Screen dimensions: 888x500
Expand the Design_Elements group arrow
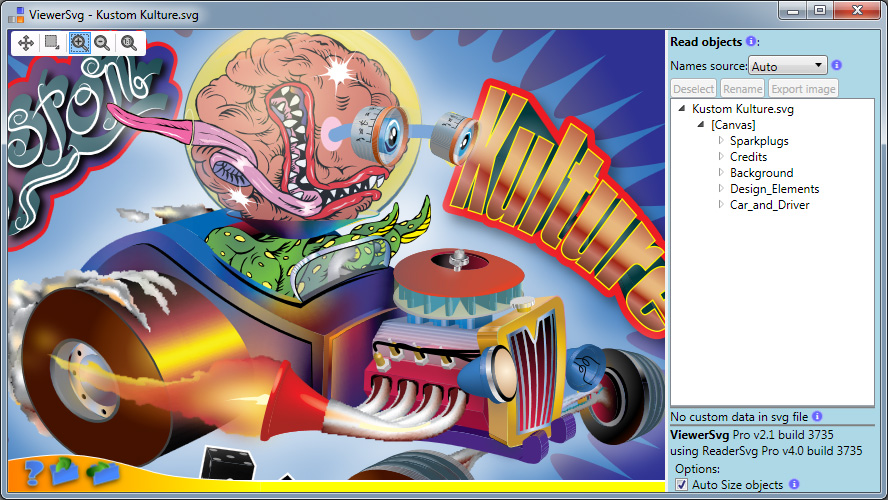[720, 189]
